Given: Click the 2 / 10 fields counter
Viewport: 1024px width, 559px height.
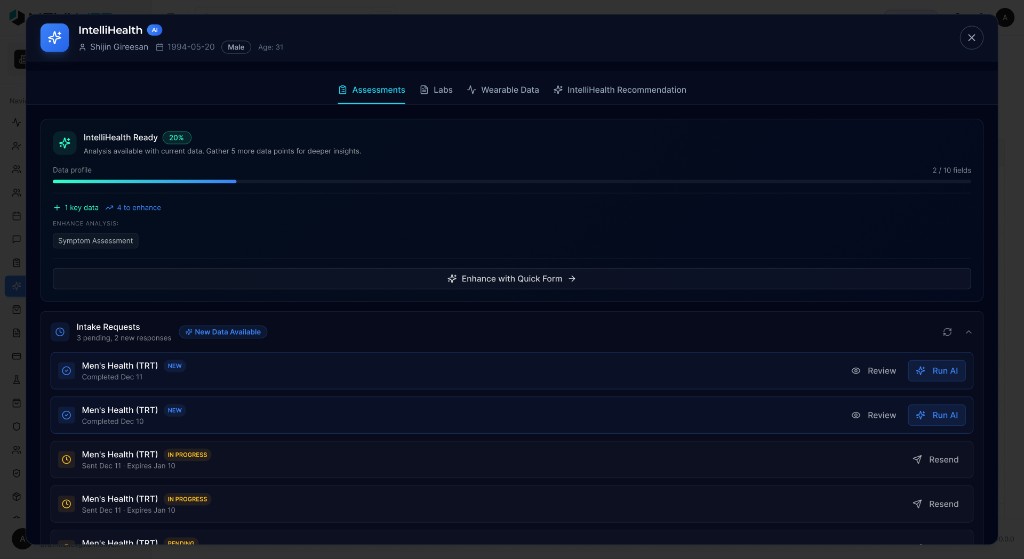Looking at the screenshot, I should tap(952, 170).
